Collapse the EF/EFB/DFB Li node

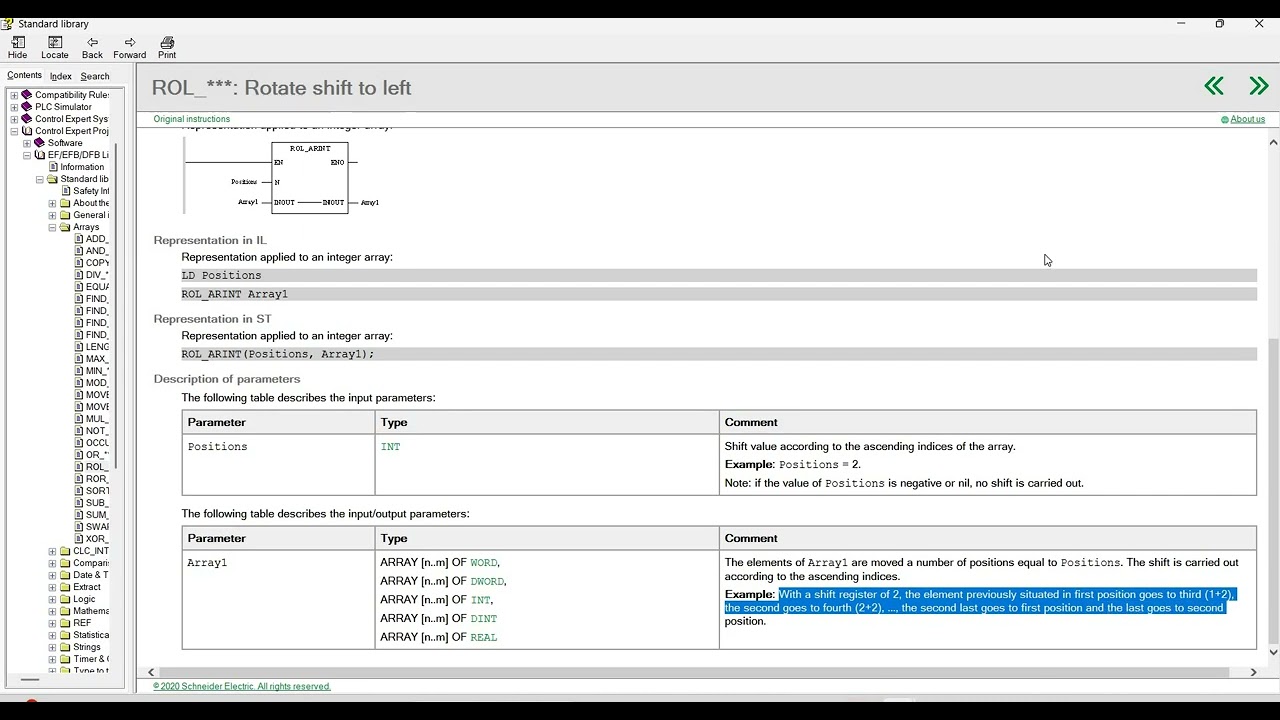point(27,155)
